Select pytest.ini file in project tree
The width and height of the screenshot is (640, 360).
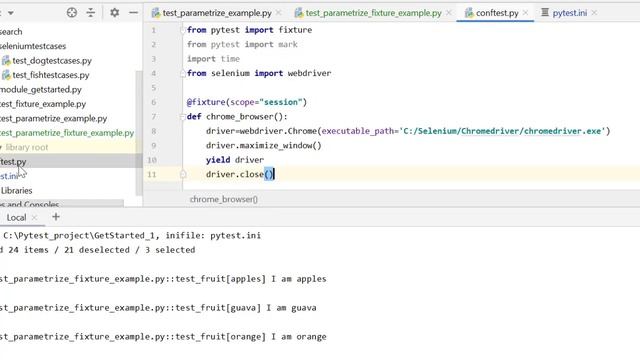click(9, 176)
